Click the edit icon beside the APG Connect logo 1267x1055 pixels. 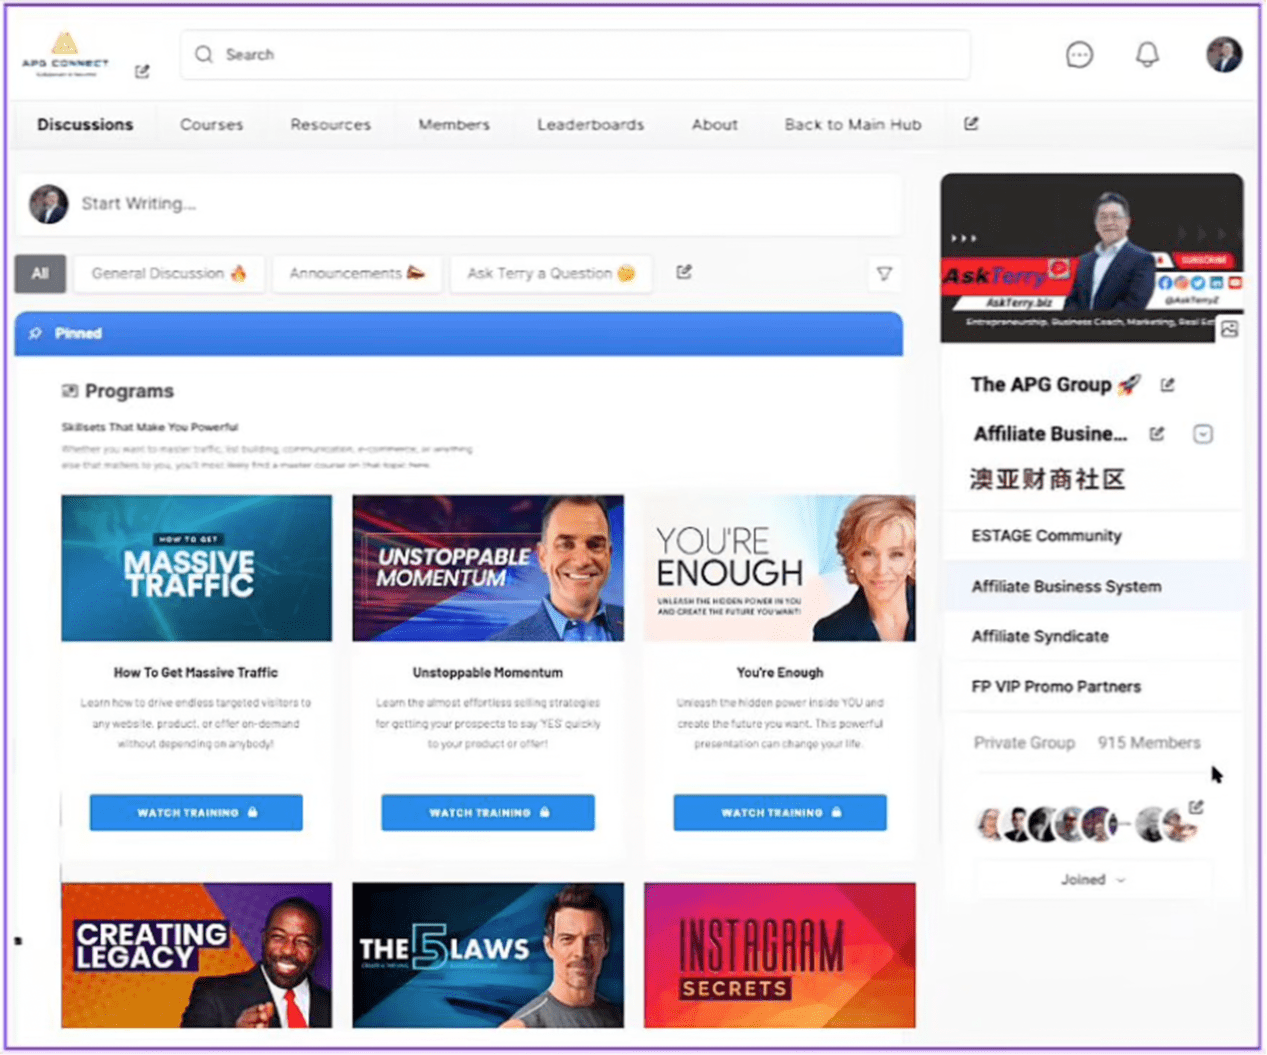142,71
